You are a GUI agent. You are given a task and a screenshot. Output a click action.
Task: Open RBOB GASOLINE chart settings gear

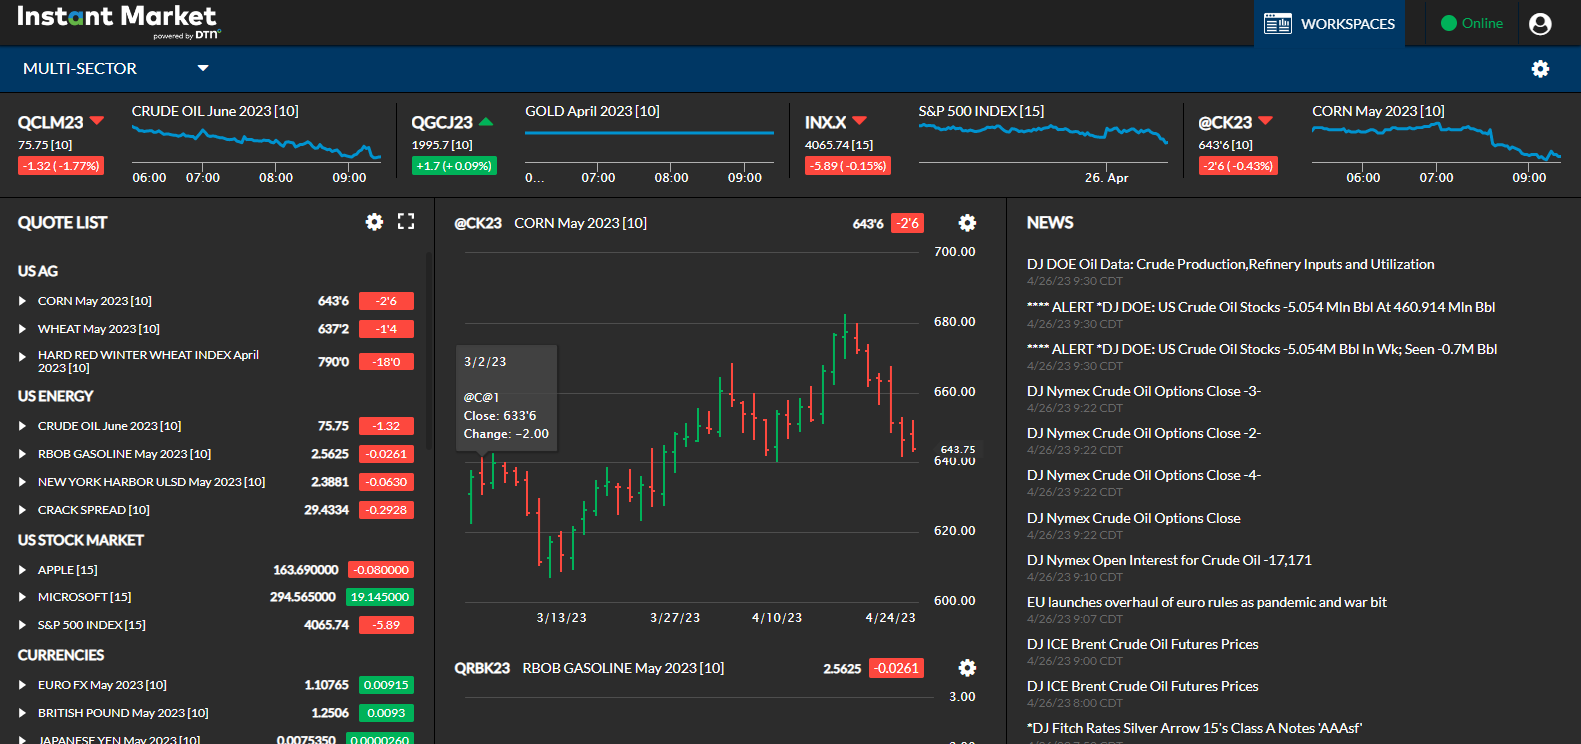point(967,668)
